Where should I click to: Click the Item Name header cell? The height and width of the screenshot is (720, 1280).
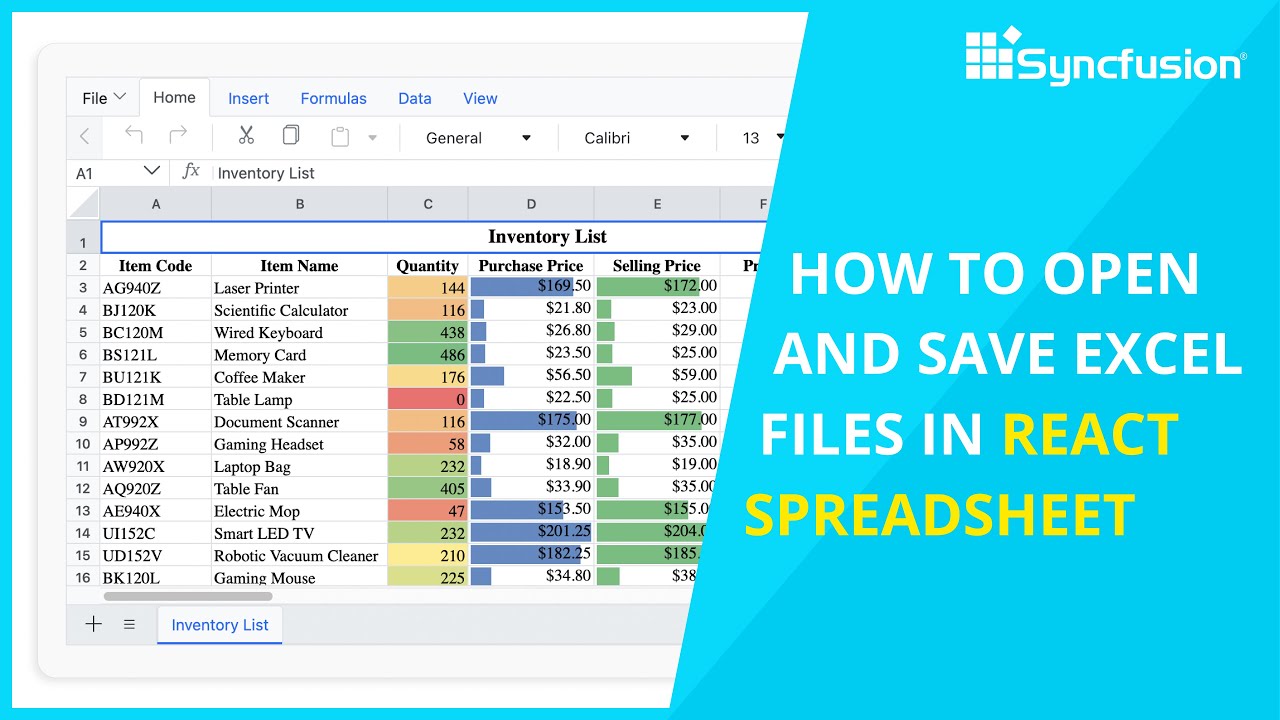tap(300, 266)
